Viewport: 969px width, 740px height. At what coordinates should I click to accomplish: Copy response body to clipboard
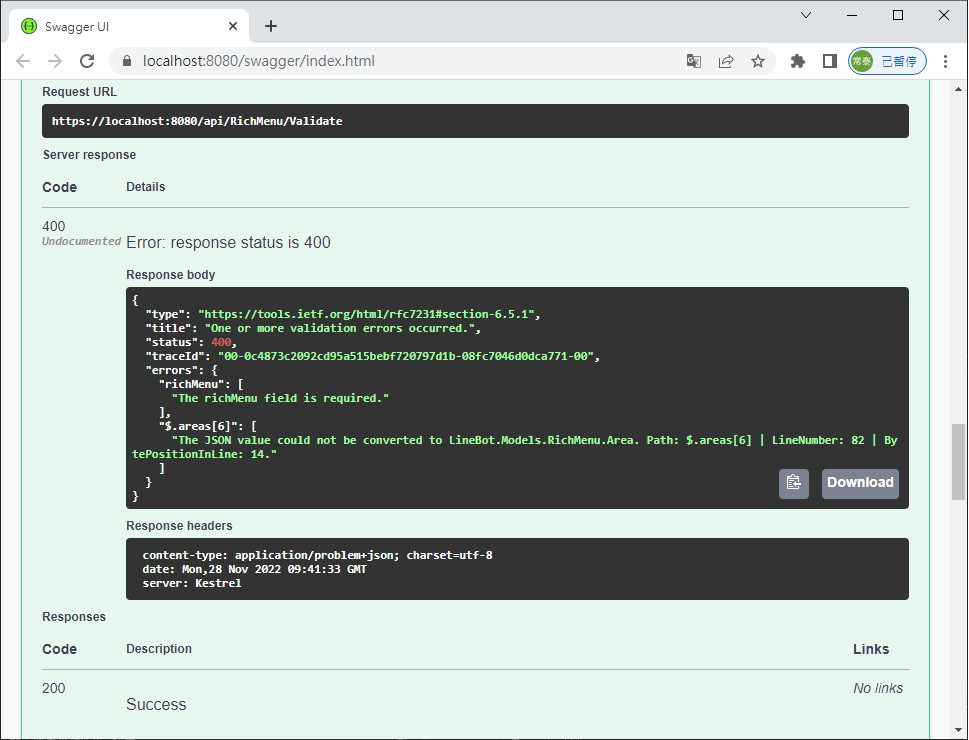pos(793,483)
